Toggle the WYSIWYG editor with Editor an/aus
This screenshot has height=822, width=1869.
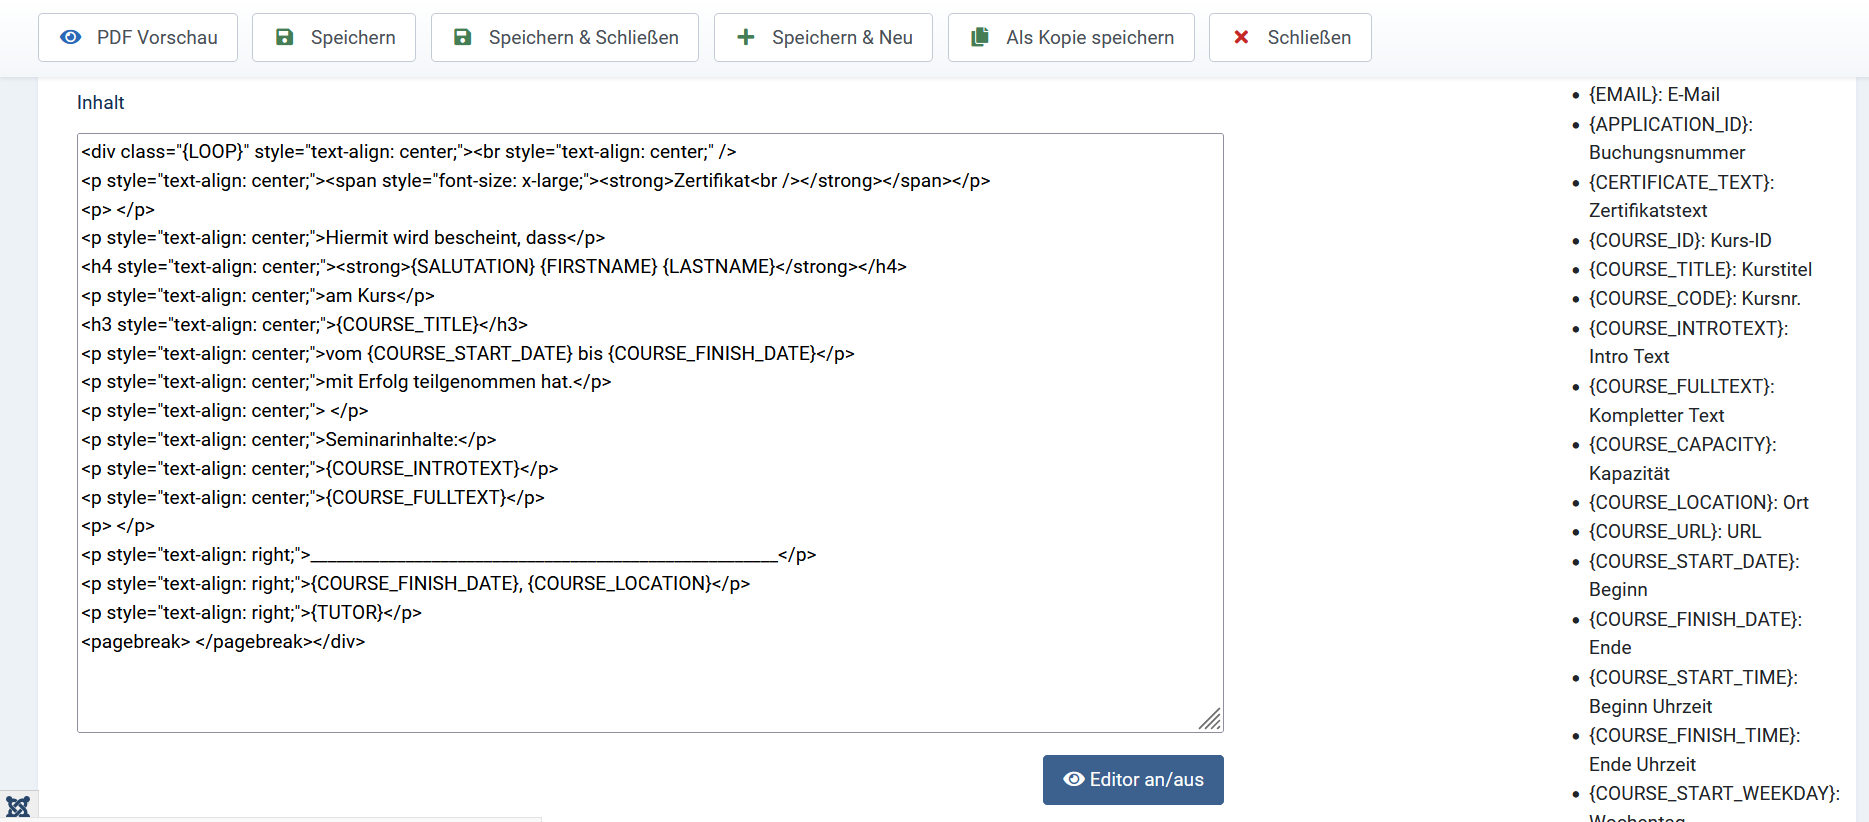coord(1133,779)
